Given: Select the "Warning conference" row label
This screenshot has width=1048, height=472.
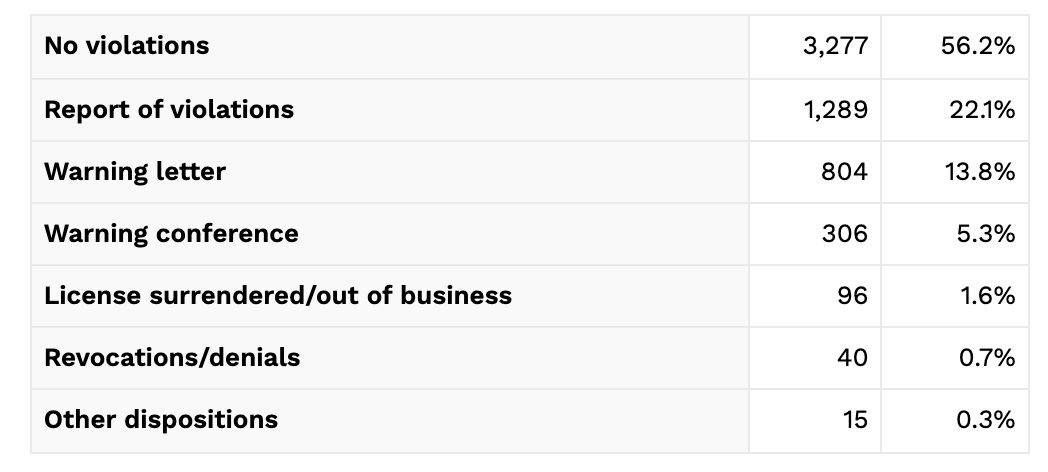Looking at the screenshot, I should pos(171,233).
